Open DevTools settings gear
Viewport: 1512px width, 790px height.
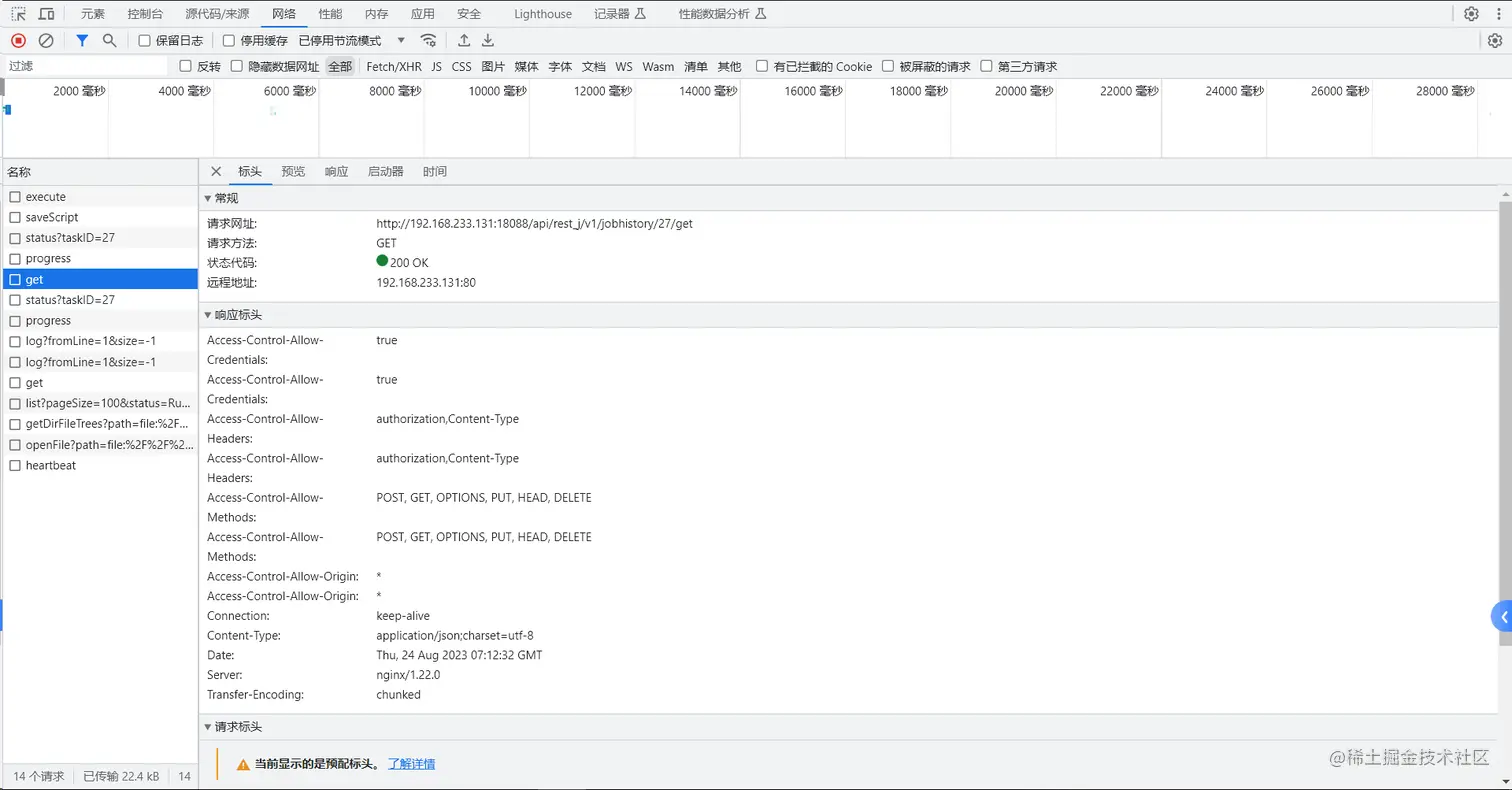point(1471,14)
